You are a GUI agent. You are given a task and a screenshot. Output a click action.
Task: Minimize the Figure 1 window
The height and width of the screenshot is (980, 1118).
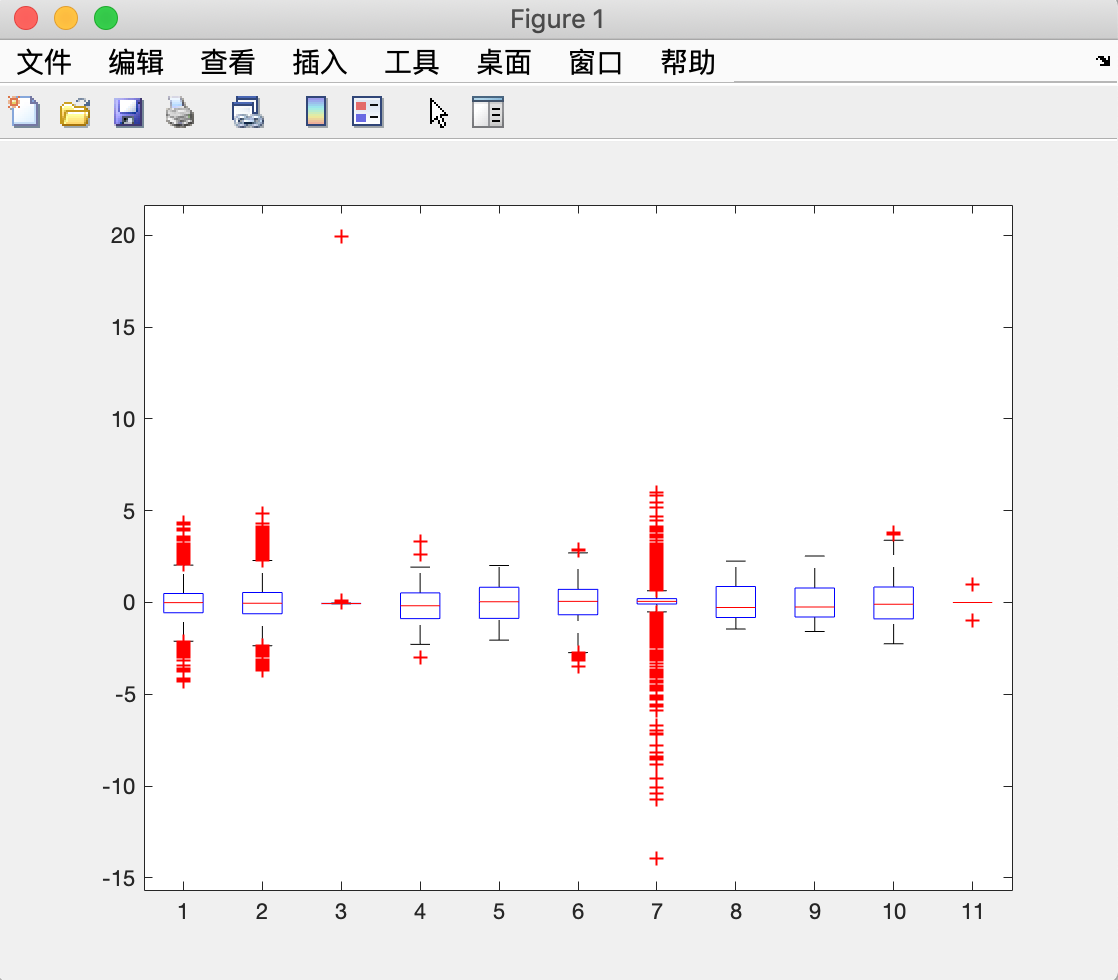tap(66, 18)
